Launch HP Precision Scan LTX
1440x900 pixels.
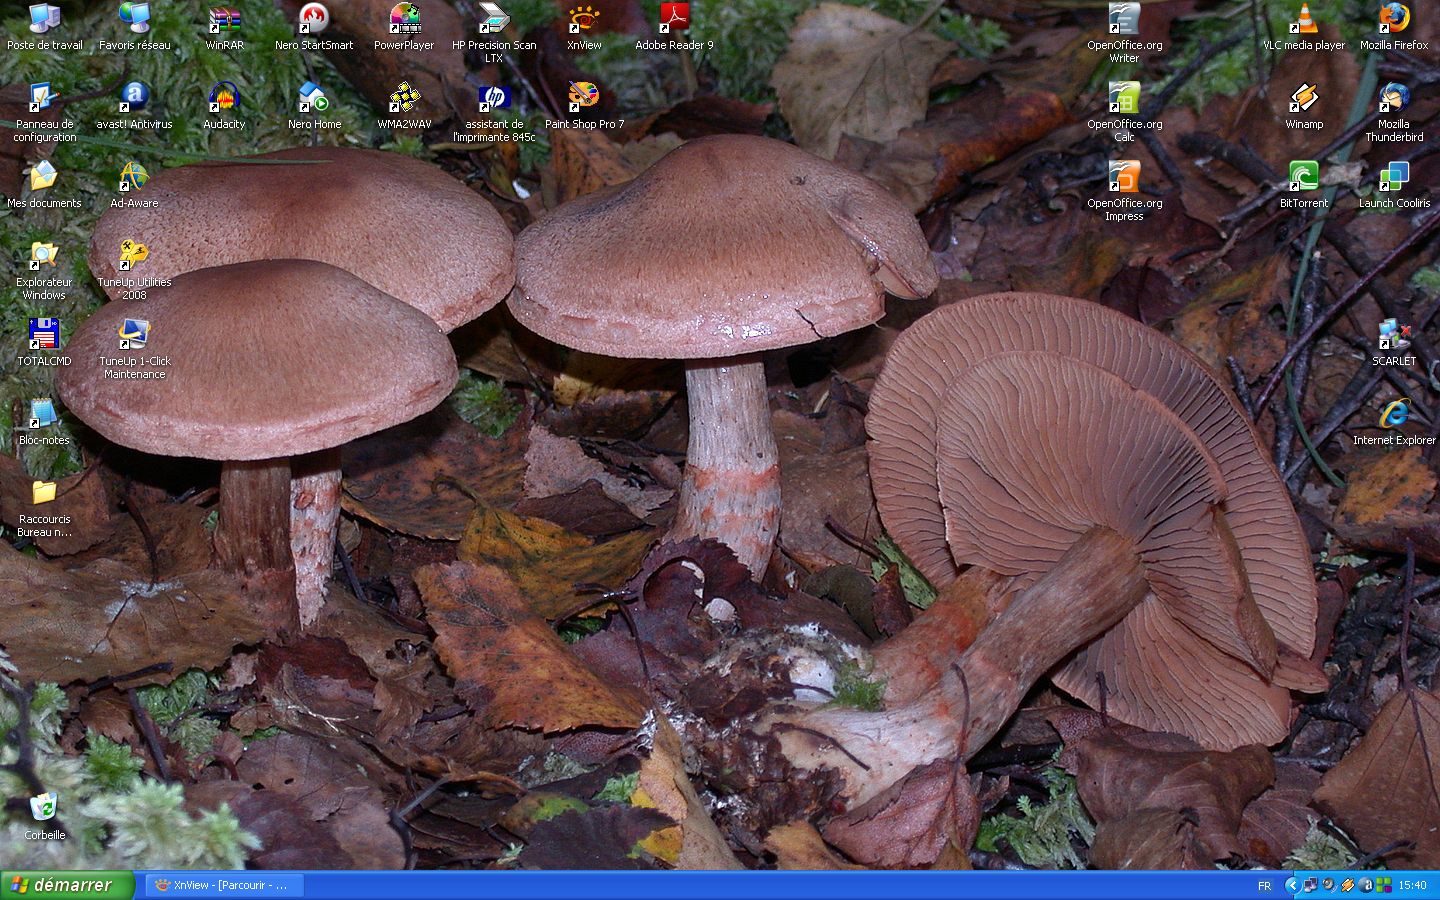tap(494, 33)
